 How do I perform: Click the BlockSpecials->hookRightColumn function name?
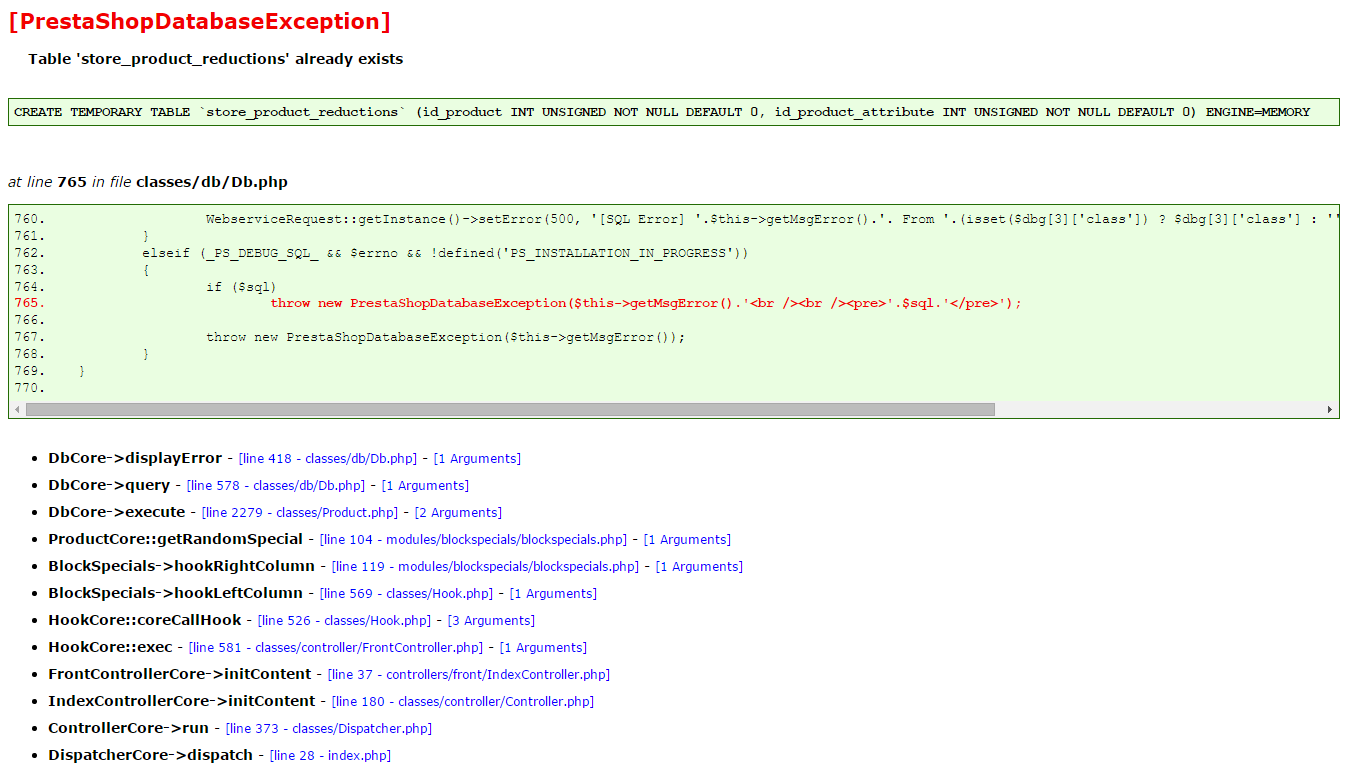[x=182, y=566]
